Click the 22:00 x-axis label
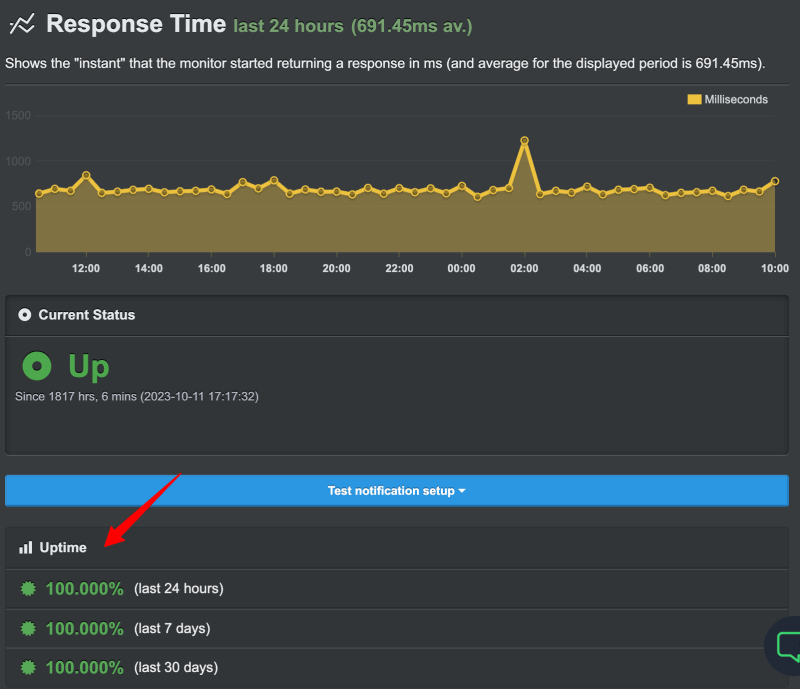The width and height of the screenshot is (800, 689). (x=399, y=268)
